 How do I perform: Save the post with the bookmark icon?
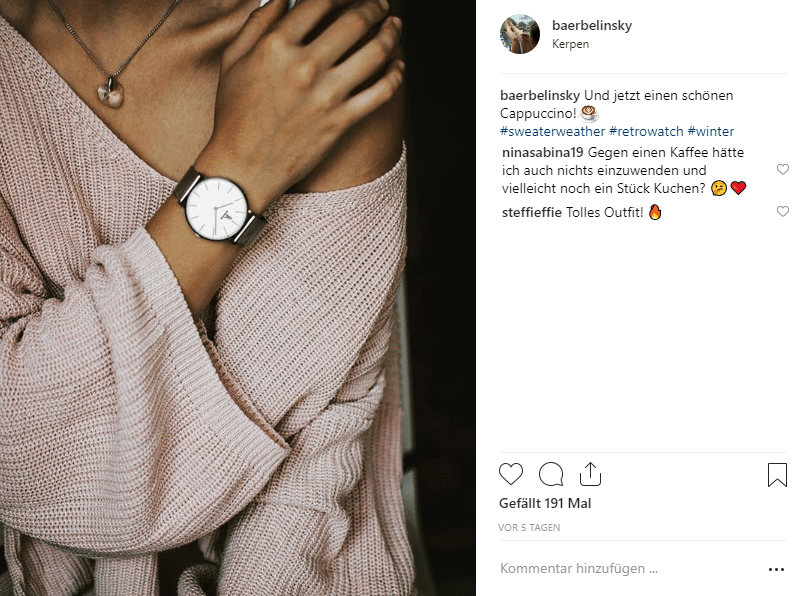(777, 475)
